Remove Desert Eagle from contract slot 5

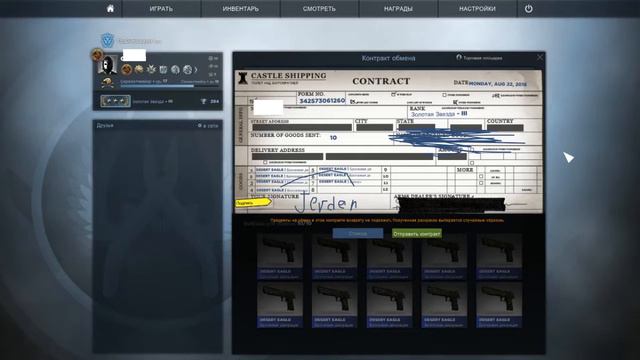tap(345, 169)
